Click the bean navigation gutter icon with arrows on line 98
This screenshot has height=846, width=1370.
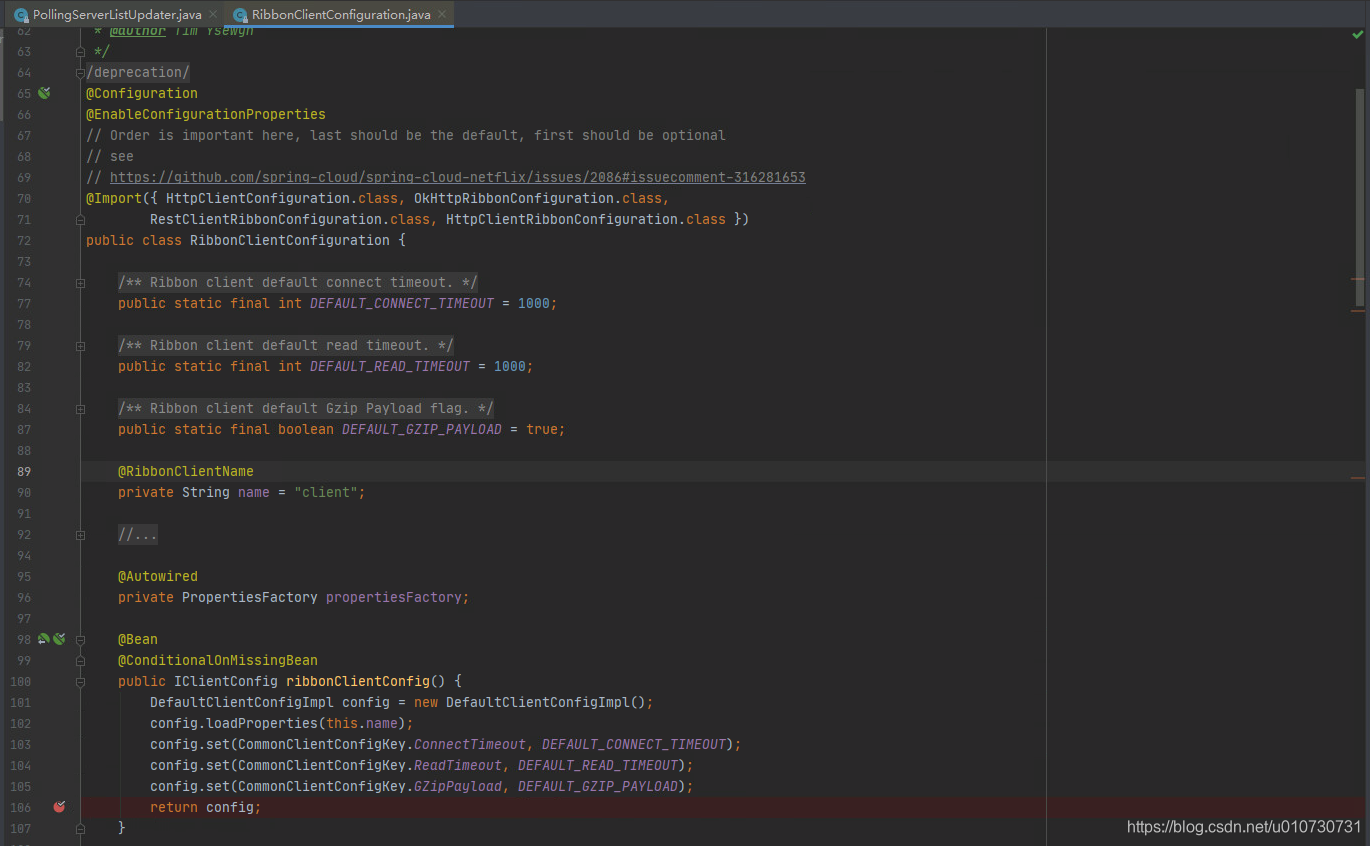coord(44,639)
